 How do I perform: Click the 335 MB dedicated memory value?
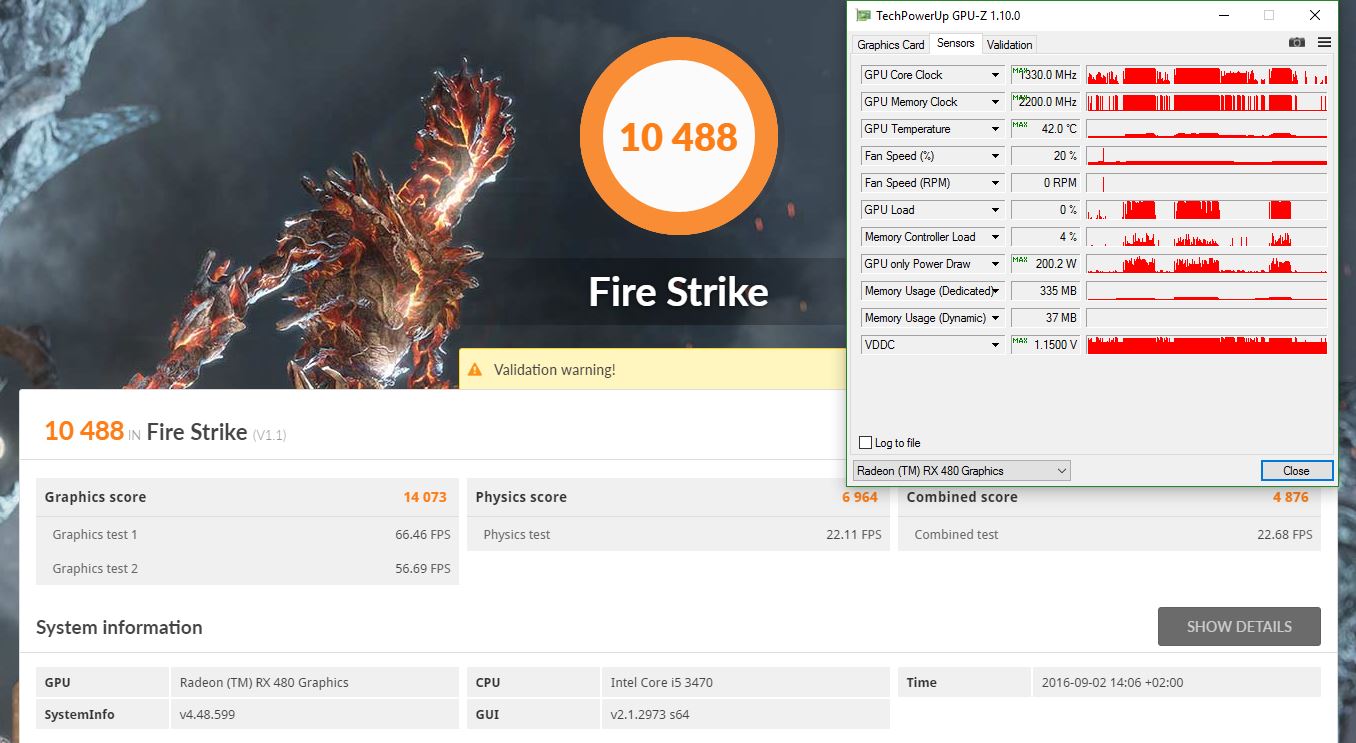point(1045,291)
